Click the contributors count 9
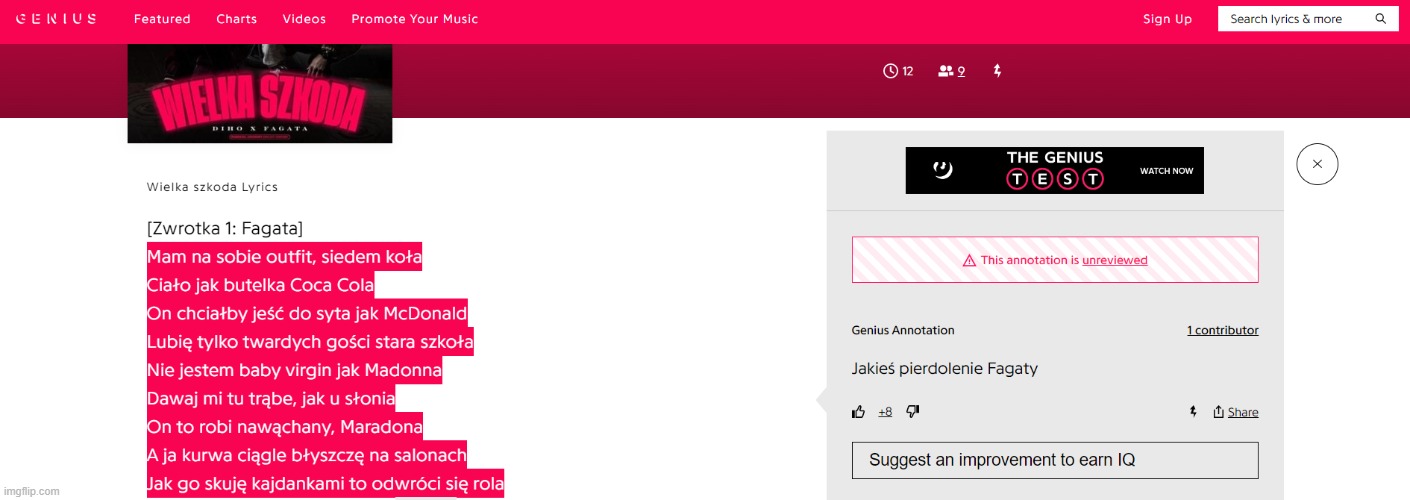The image size is (1410, 500). 961,71
